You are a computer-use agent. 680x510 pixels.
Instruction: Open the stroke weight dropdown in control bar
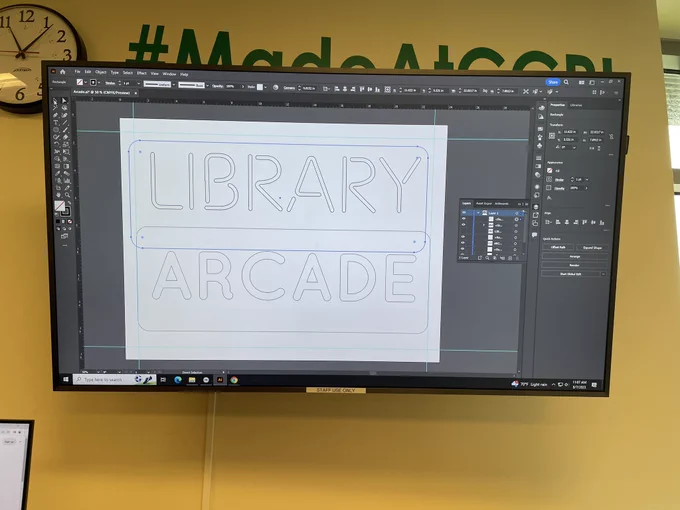138,84
